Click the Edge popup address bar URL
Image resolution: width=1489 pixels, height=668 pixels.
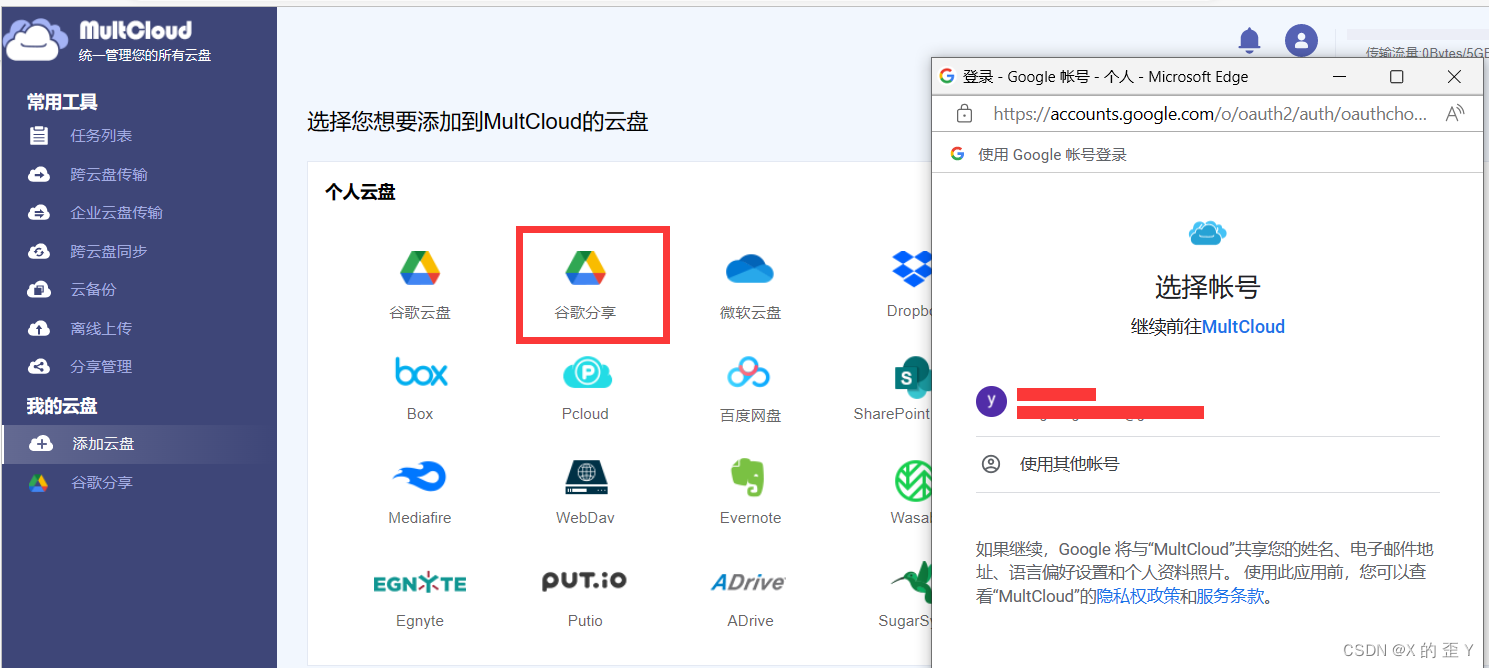(x=1210, y=114)
